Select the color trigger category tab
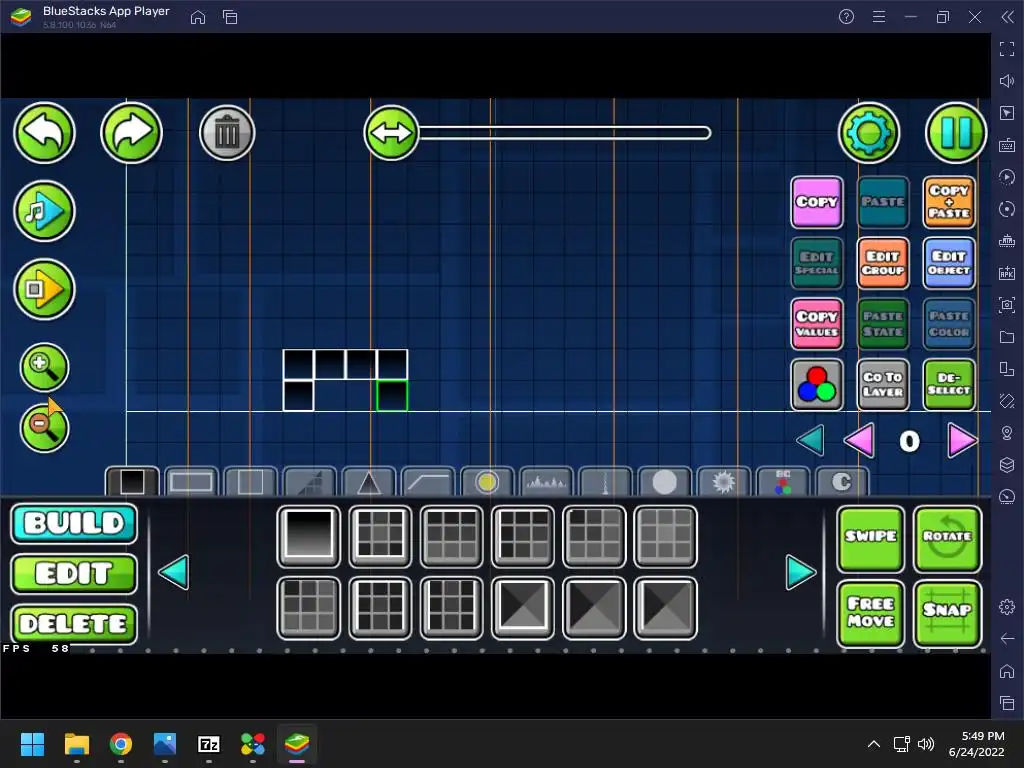Screen dimensions: 1024x768 783,482
